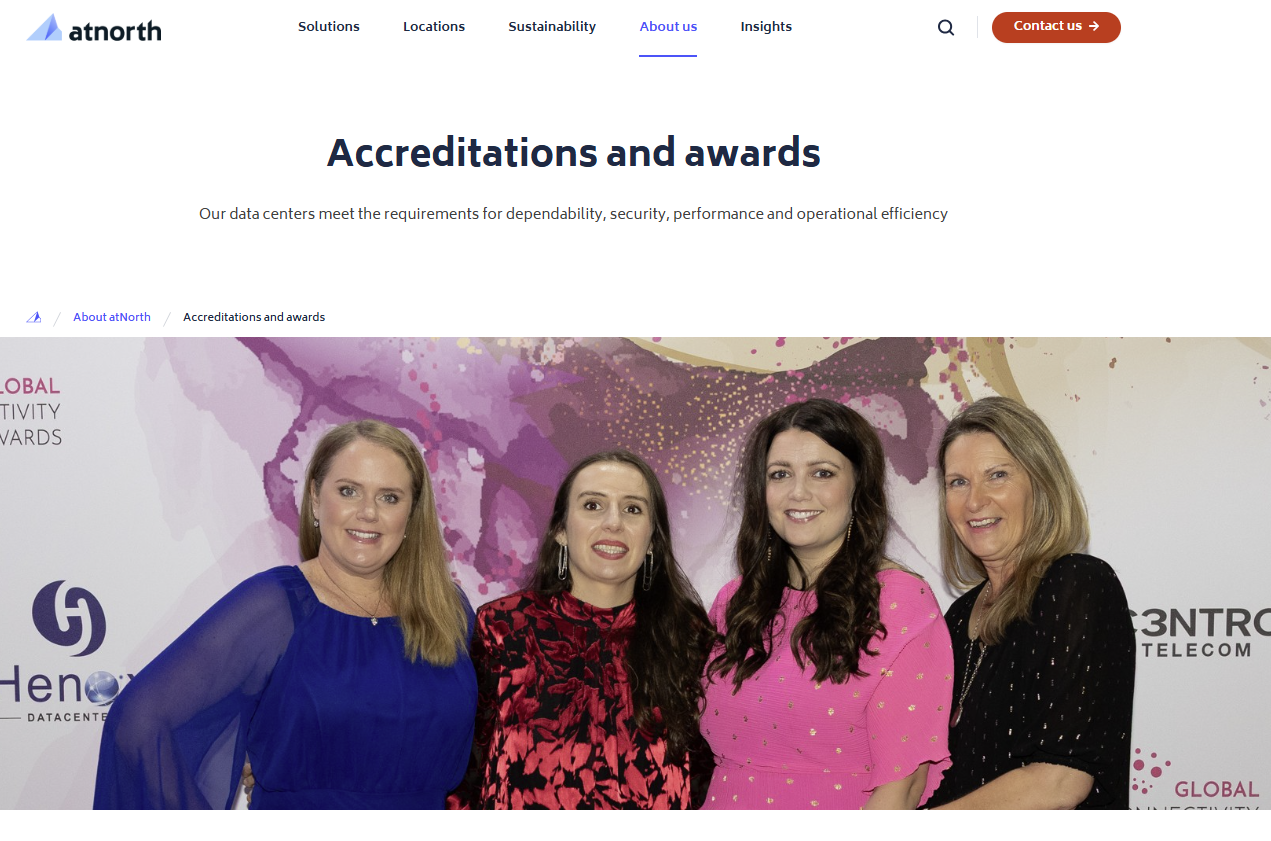This screenshot has height=841, width=1271.
Task: Go to About atNorth breadcrumb link
Action: tap(112, 317)
